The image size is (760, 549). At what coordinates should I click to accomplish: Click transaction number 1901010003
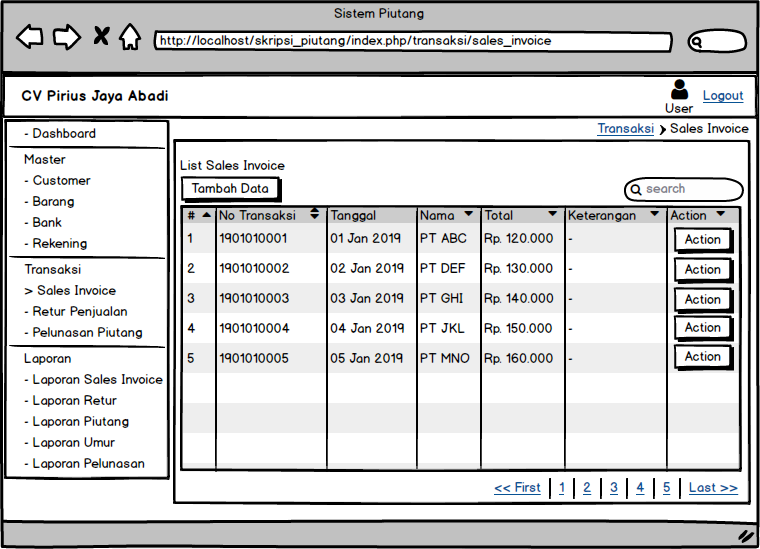click(x=254, y=298)
